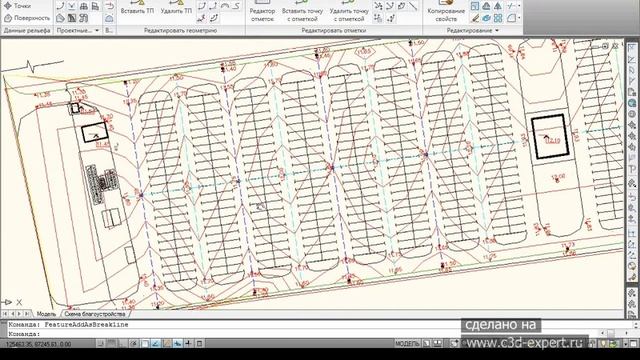Select Удалить точку с отметкой tool
The image size is (640, 360).
[349, 11]
